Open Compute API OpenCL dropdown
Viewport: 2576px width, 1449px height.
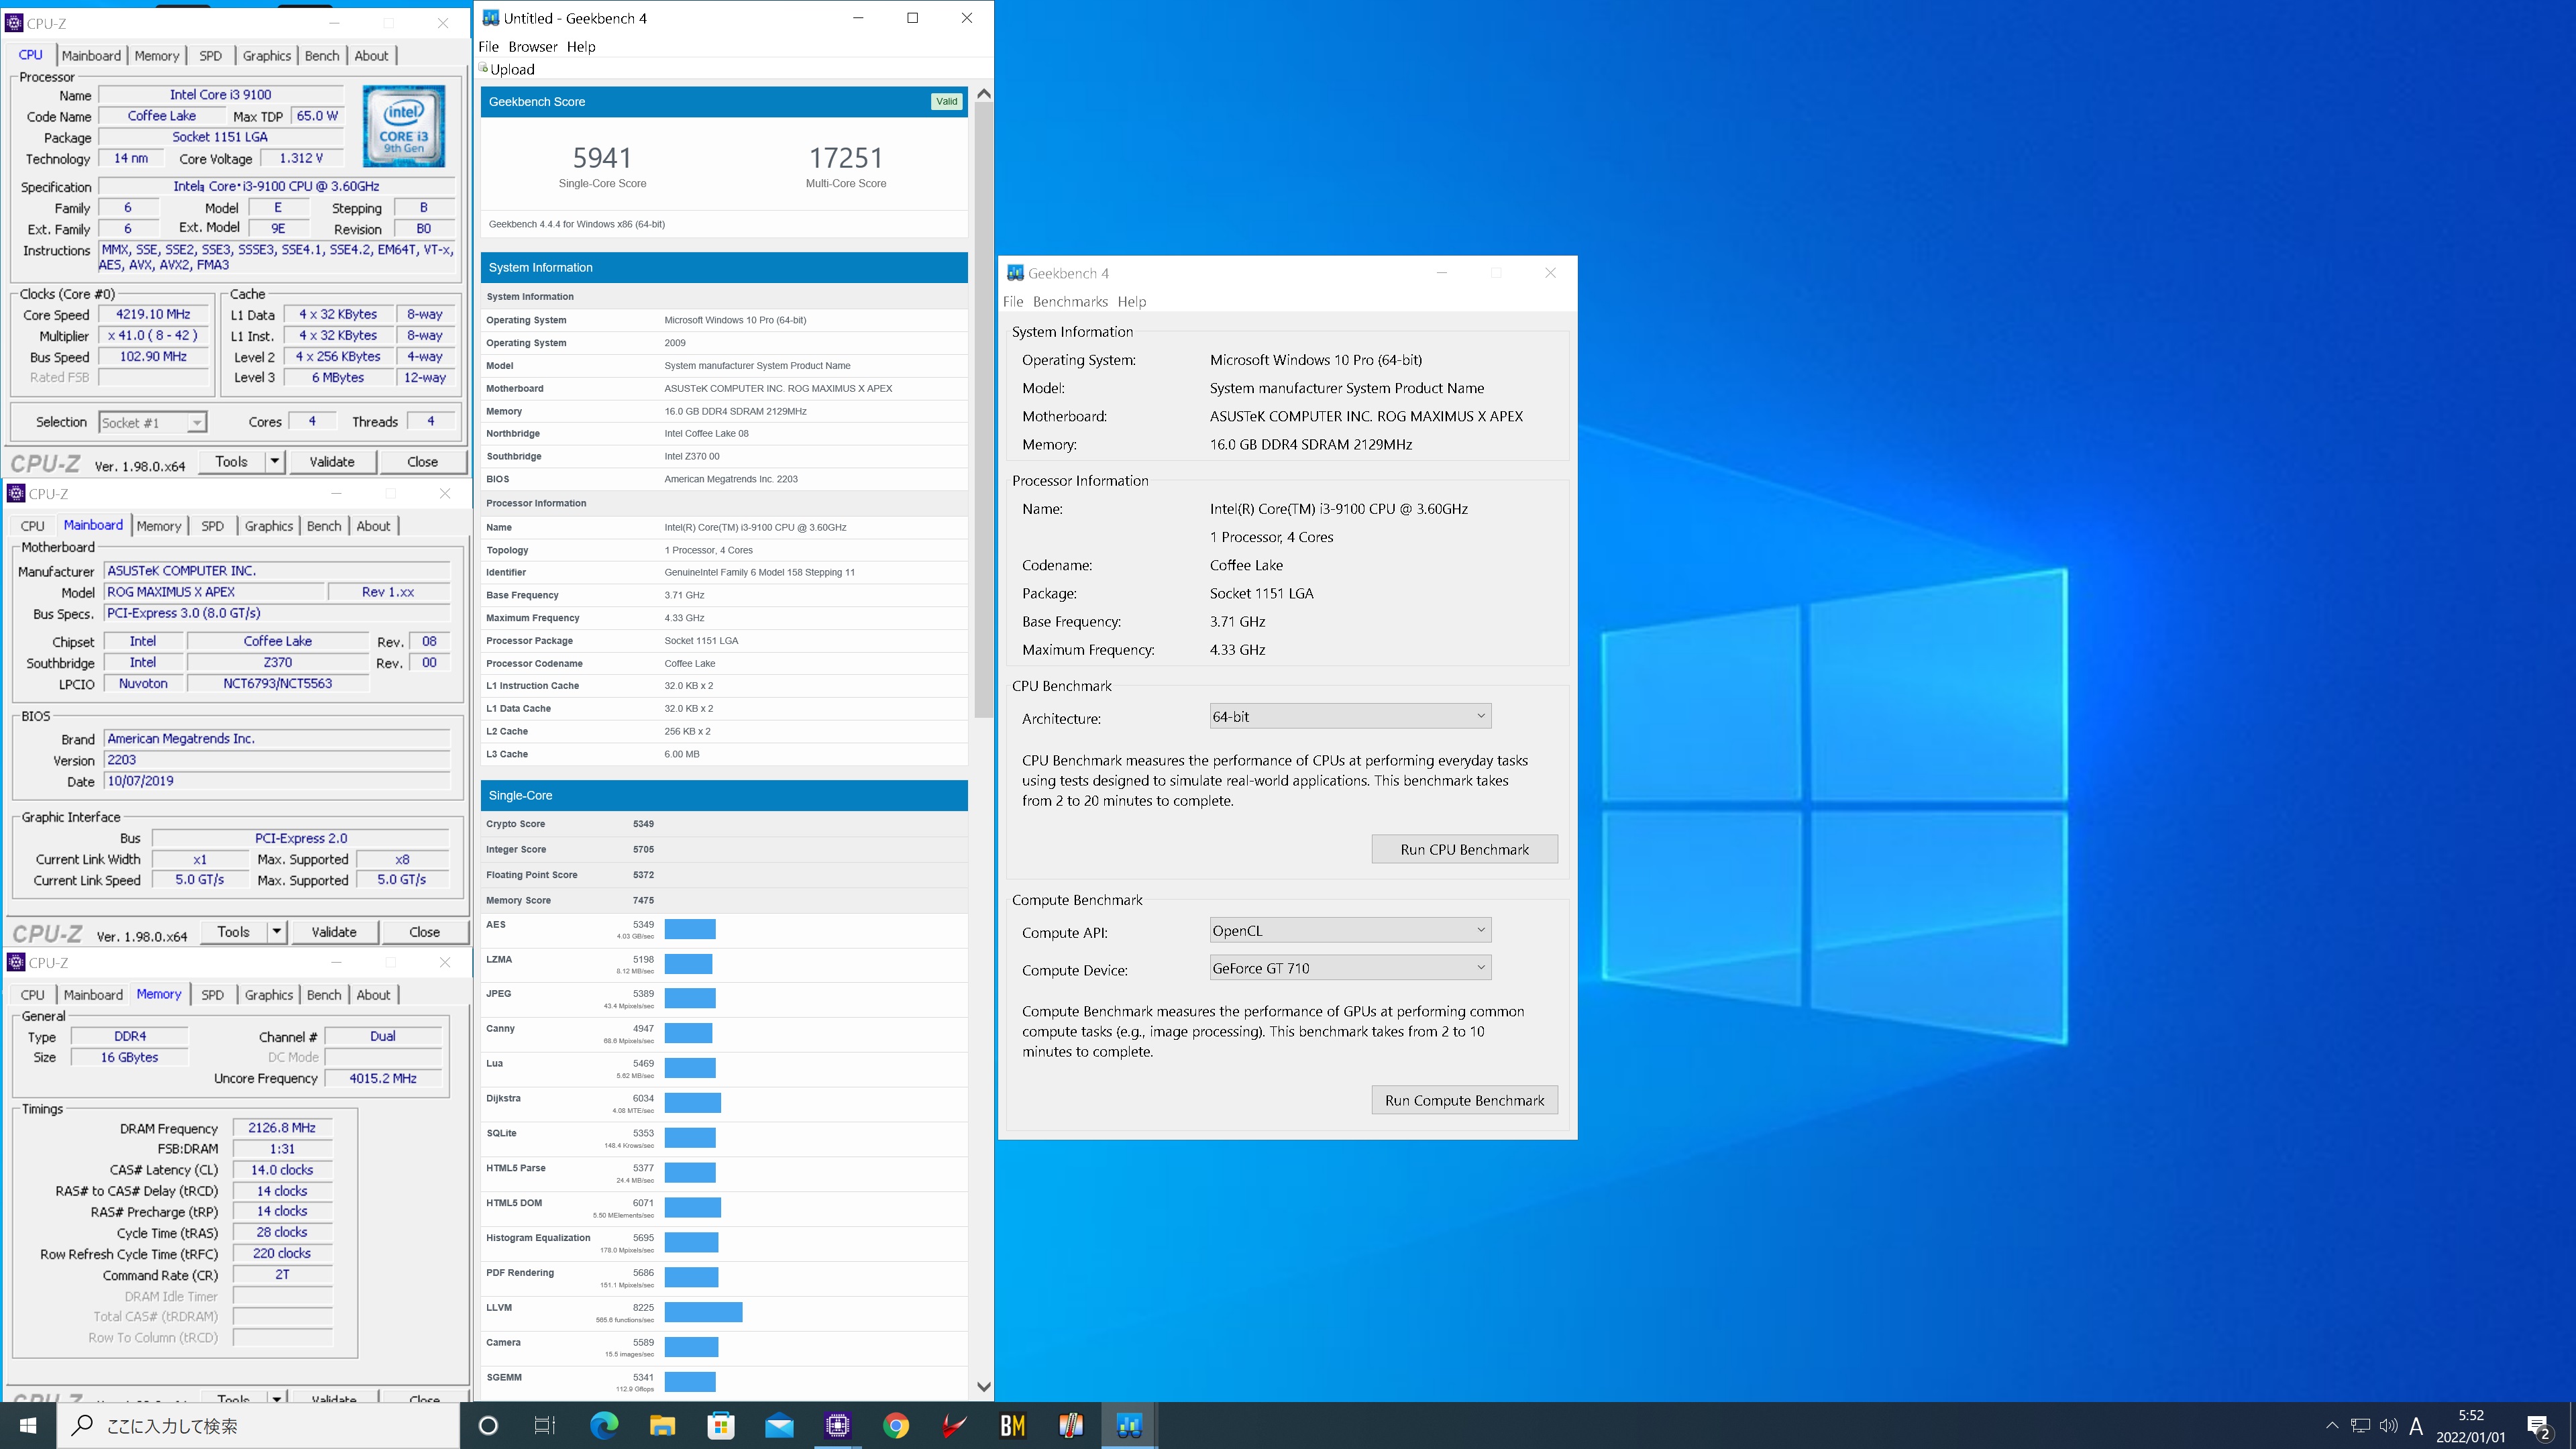click(1350, 930)
